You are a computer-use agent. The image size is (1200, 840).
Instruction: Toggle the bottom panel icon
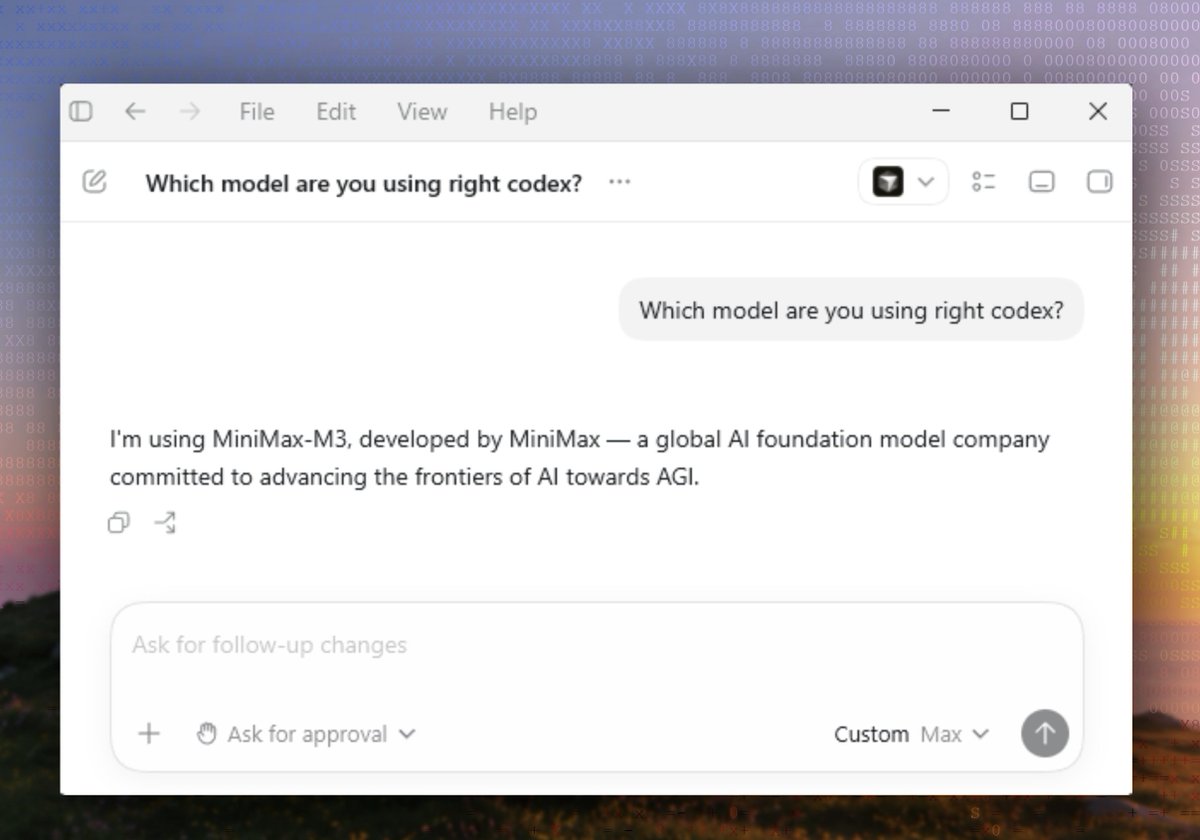click(1042, 182)
